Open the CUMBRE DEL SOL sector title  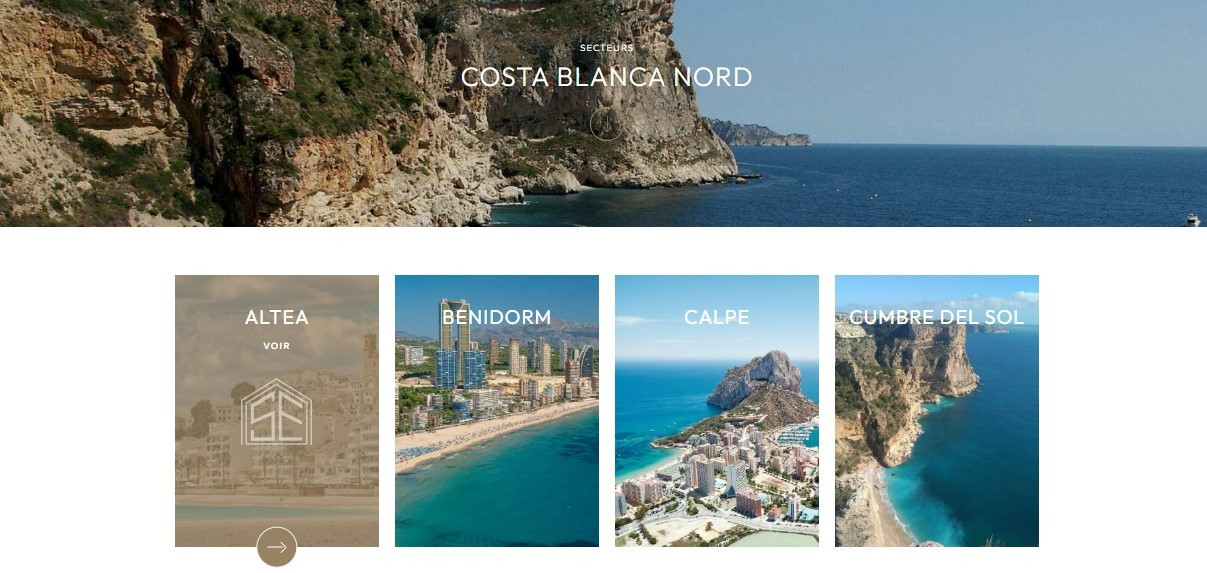[x=937, y=317]
